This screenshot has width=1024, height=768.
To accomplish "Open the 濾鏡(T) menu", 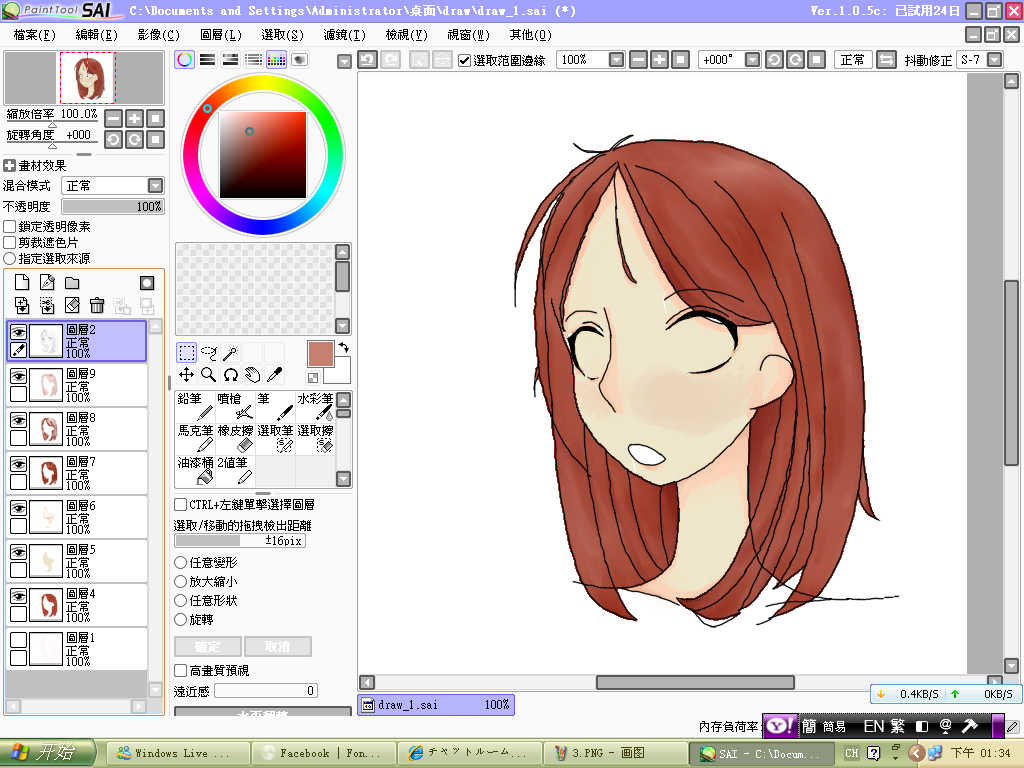I will 345,35.
